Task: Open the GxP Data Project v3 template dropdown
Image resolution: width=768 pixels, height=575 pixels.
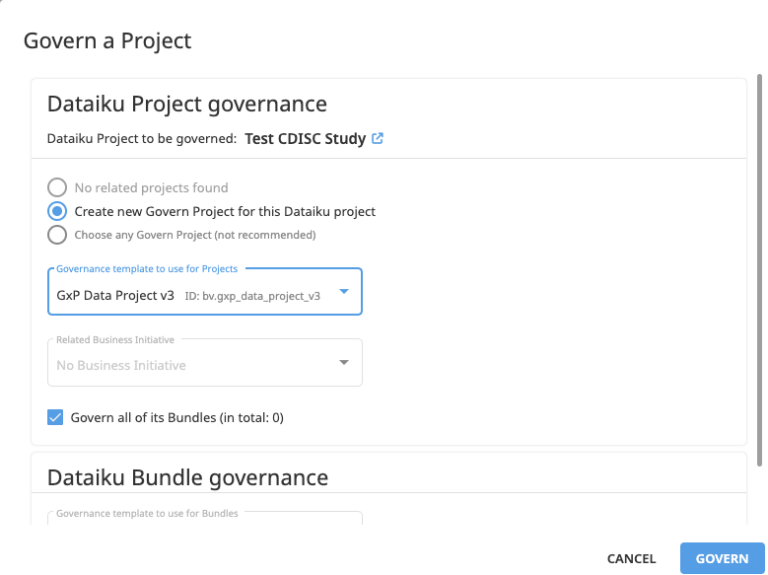Action: [205, 291]
